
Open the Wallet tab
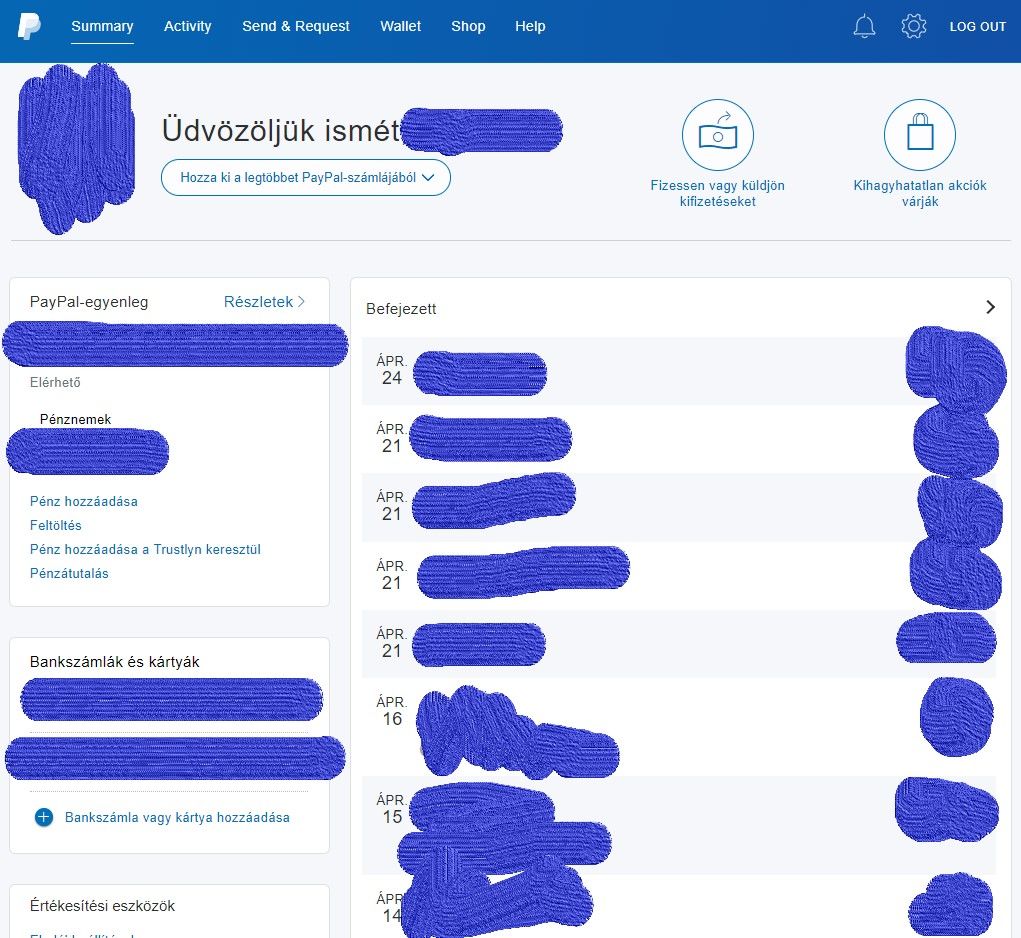[400, 26]
